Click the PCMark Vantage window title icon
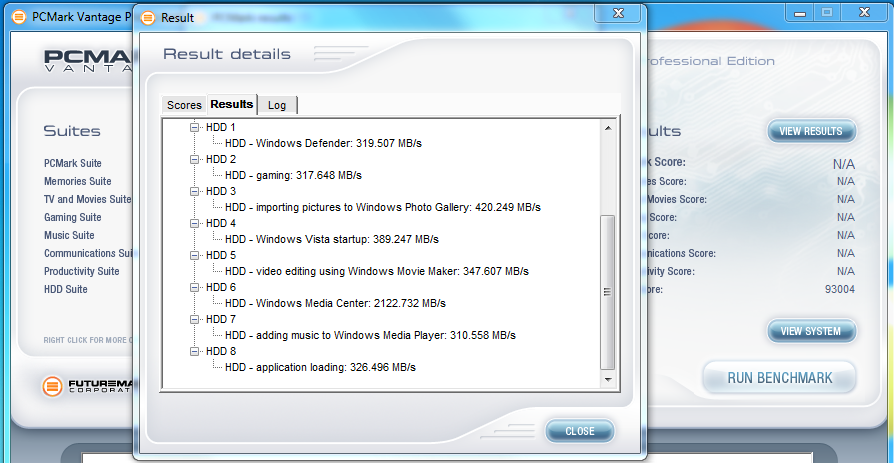This screenshot has width=894, height=463. 19,17
